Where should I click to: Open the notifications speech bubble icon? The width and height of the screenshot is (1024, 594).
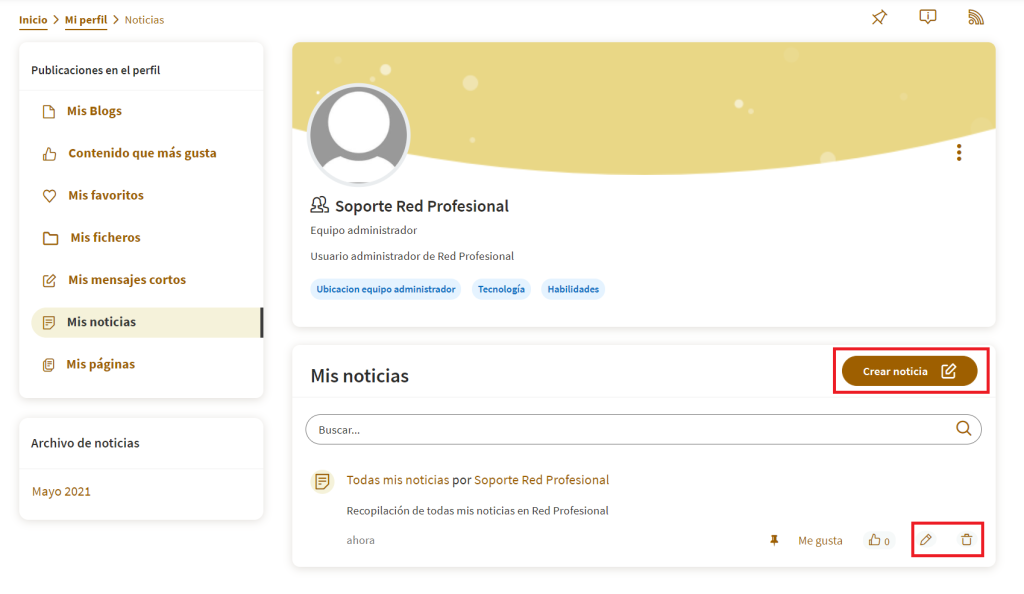tap(927, 17)
